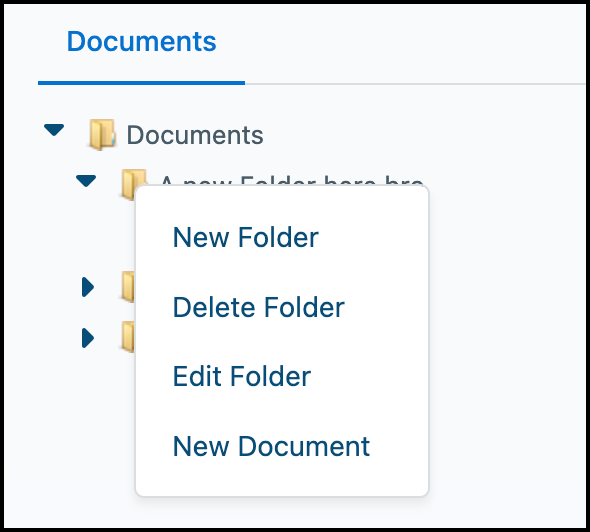Choose Delete Folder from the context menu
This screenshot has width=590, height=532.
(x=259, y=307)
